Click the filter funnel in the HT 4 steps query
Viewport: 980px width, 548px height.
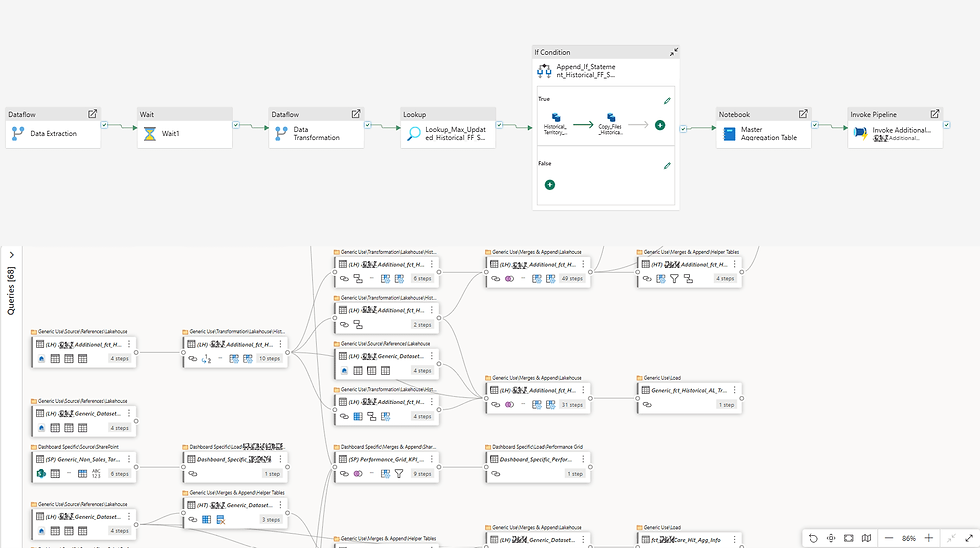pyautogui.click(x=674, y=279)
